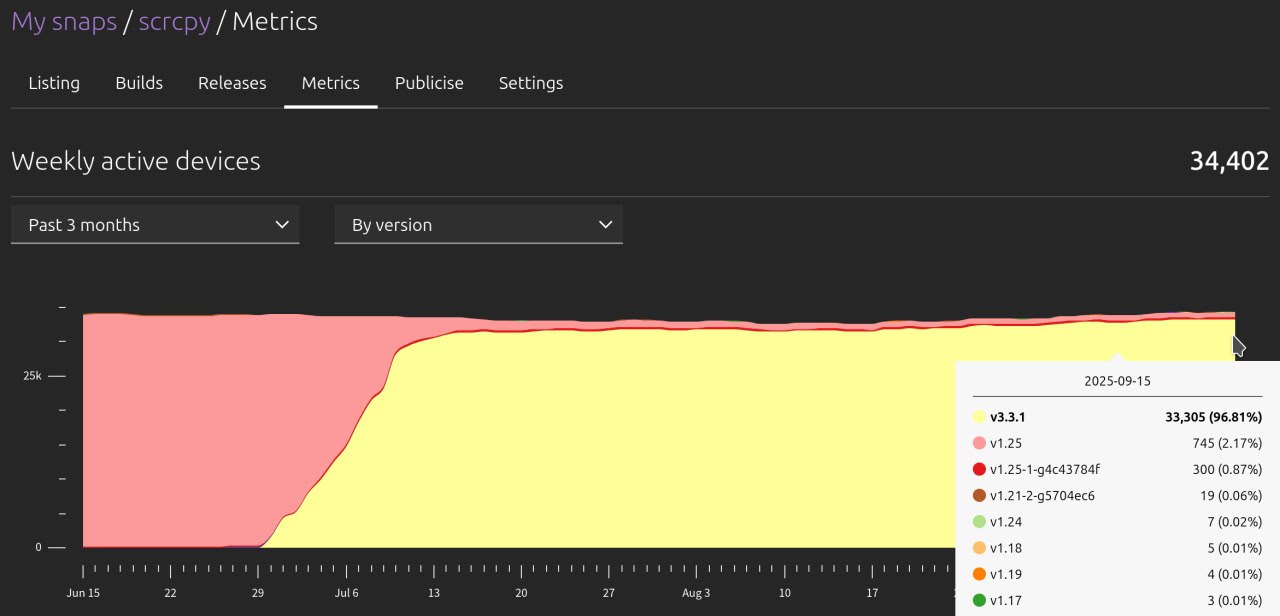Click the yellow v3.3.1 legend swatch

[x=979, y=417]
